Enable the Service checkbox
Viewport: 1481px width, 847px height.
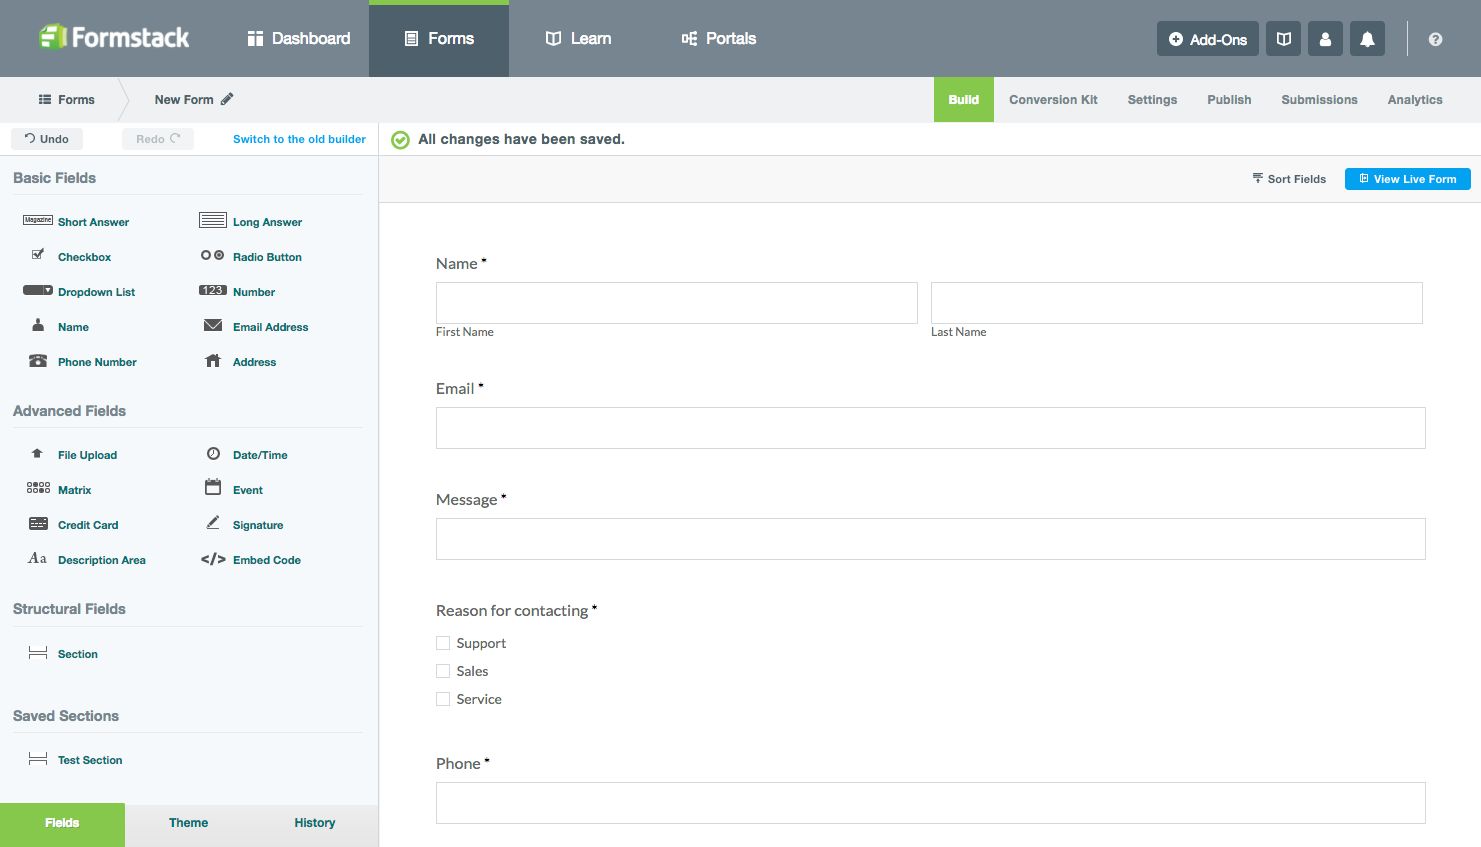[443, 699]
